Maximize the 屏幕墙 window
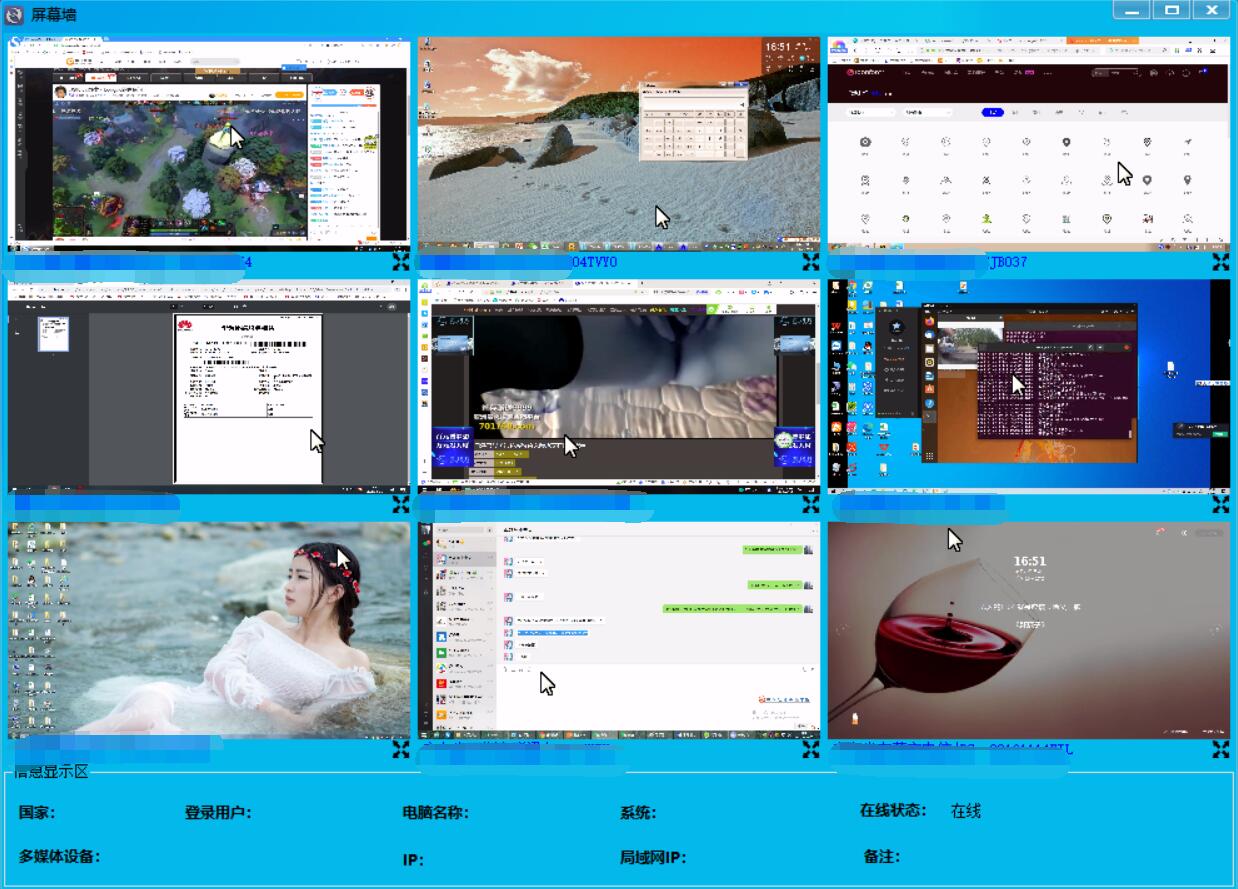This screenshot has height=889, width=1238. click(x=1171, y=10)
